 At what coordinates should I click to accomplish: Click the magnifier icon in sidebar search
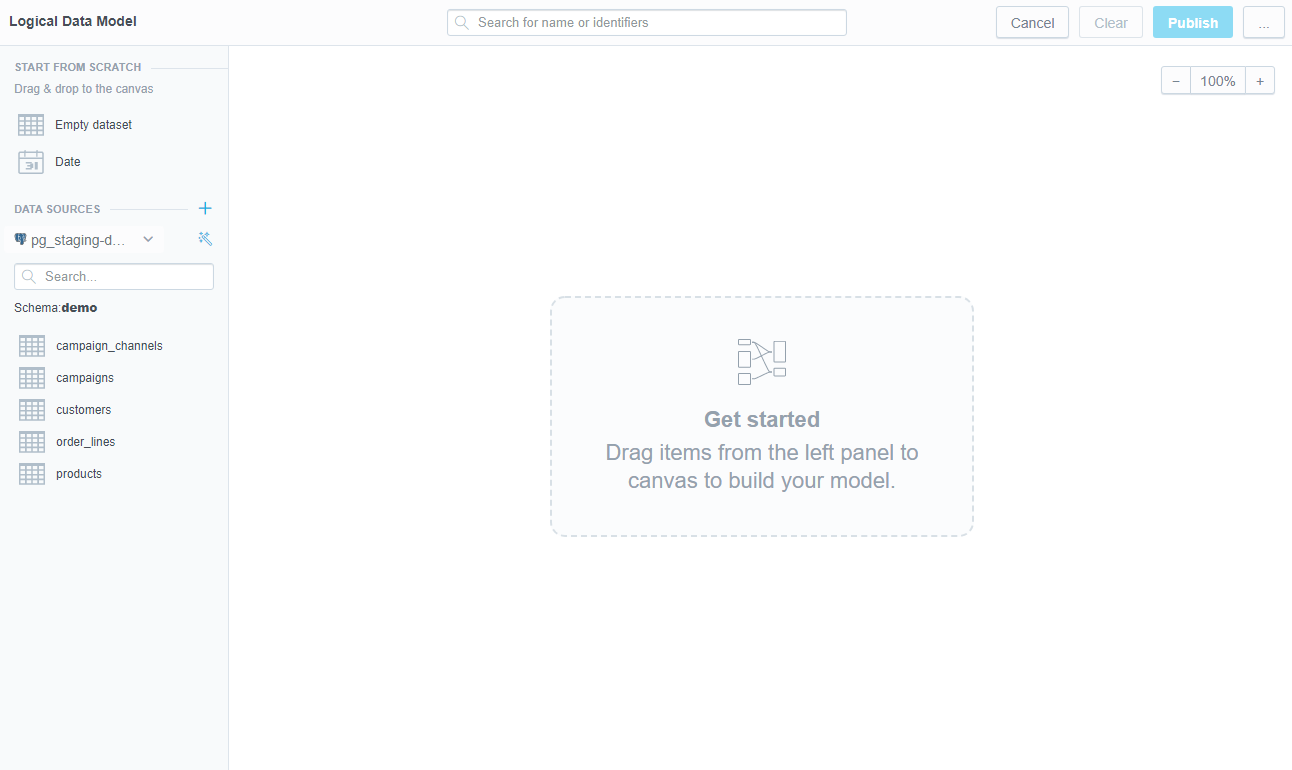click(29, 277)
